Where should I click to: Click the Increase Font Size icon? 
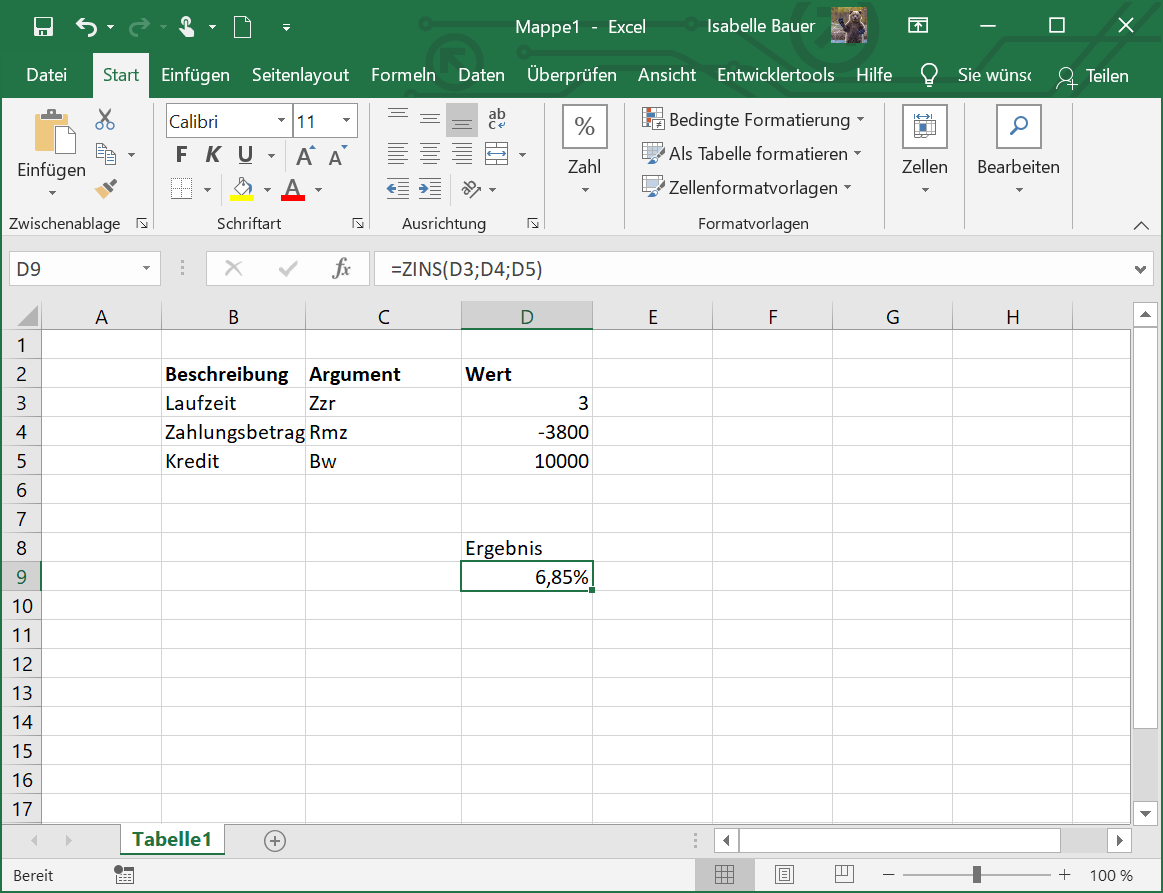[x=306, y=155]
